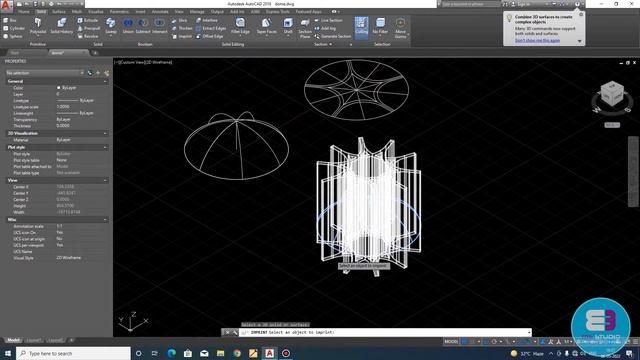Image resolution: width=640 pixels, height=360 pixels.
Task: Click the UCS icon On value
Action: (x=60, y=232)
